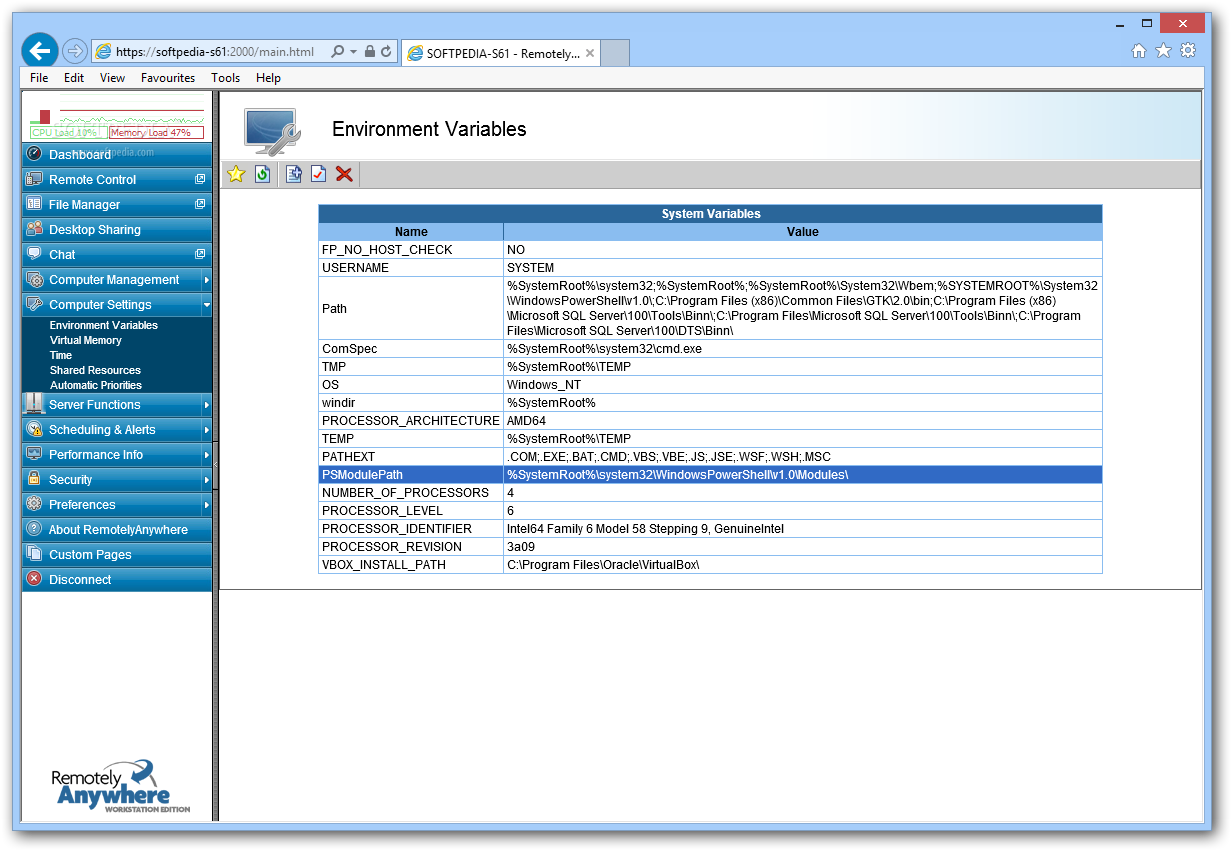Click the File Manager panel icon in sidebar
This screenshot has width=1232, height=851.
click(34, 204)
